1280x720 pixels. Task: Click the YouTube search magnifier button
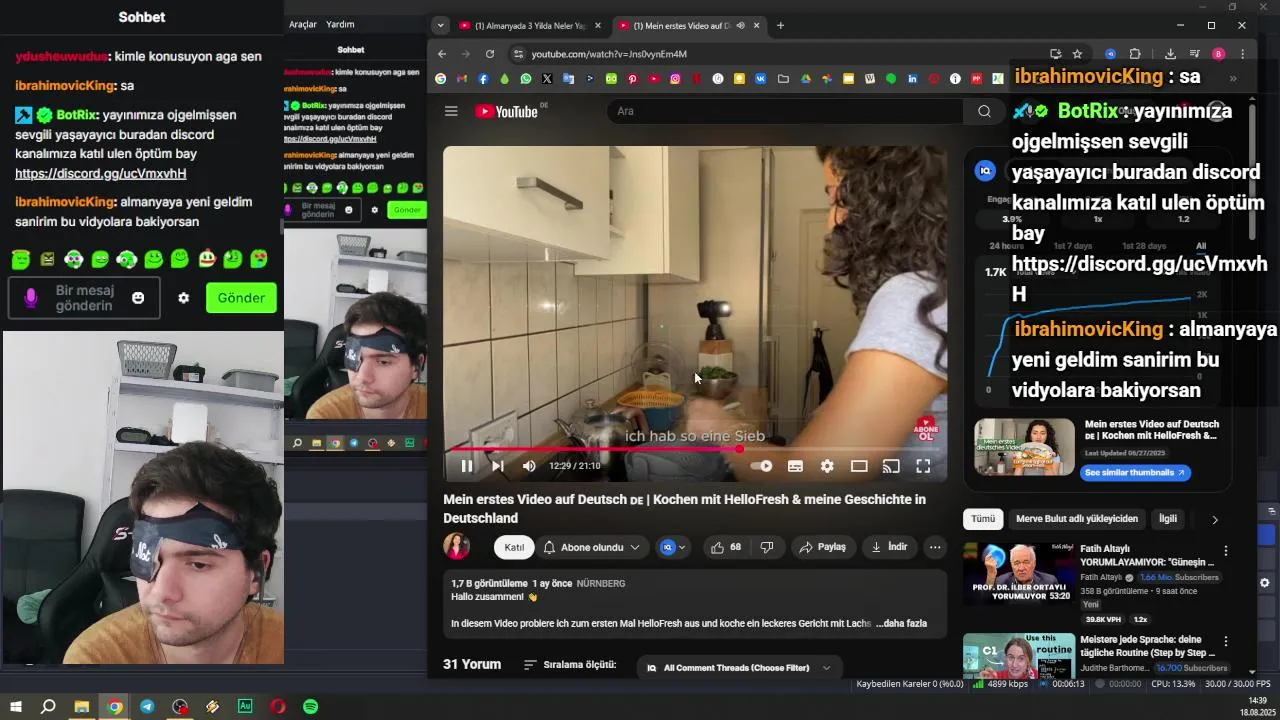point(984,111)
